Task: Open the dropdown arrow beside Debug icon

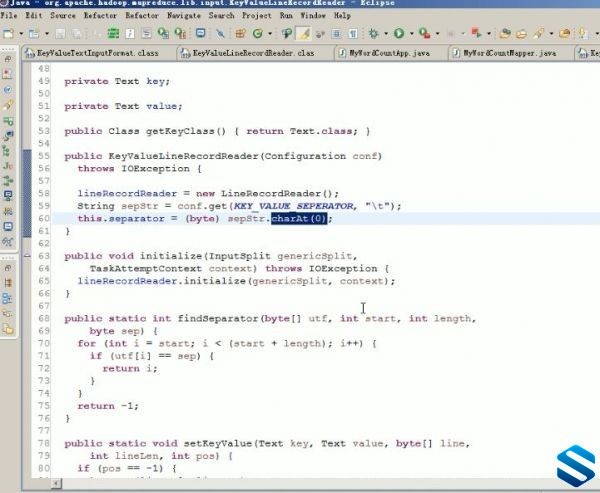Action: (386, 34)
